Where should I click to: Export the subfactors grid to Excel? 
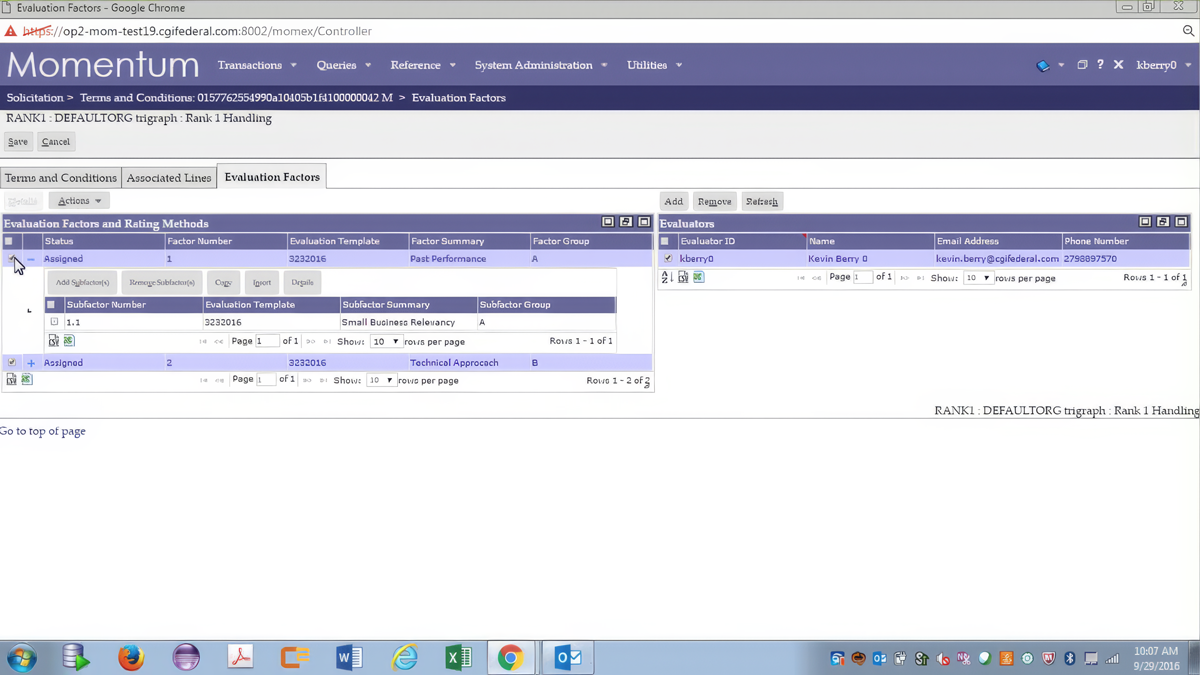point(68,341)
